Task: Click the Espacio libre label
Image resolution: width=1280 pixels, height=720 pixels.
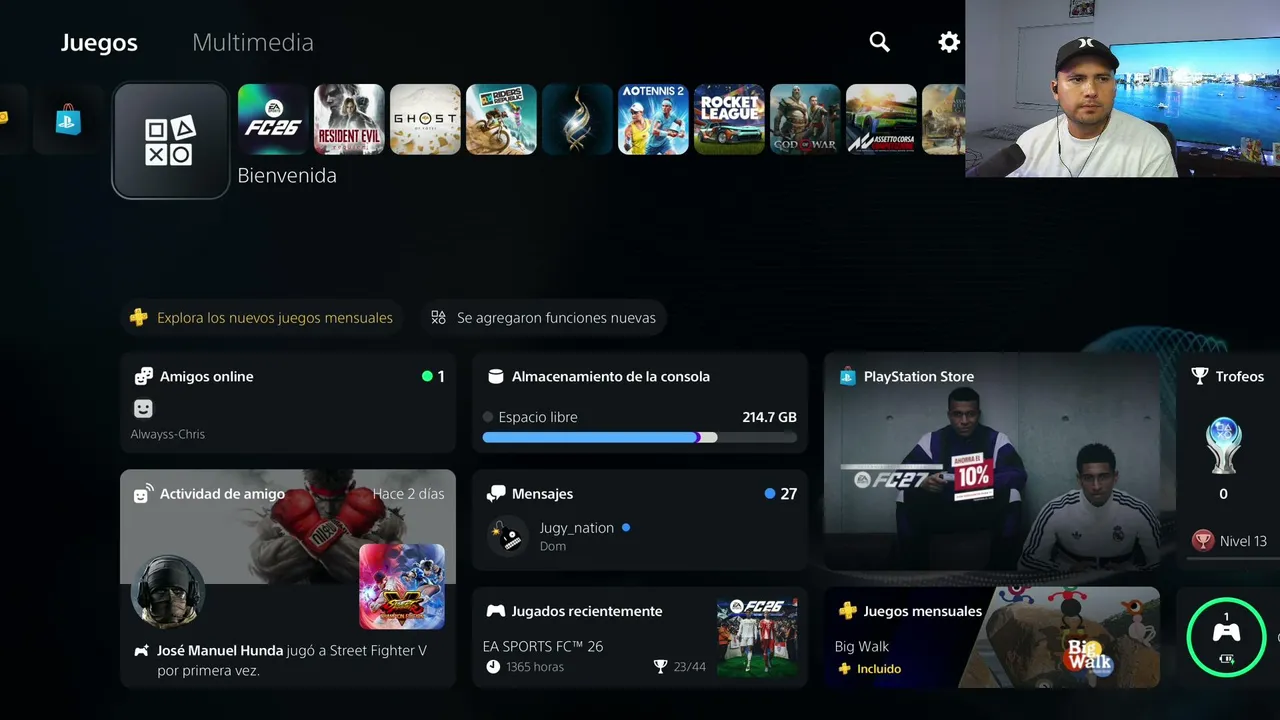Action: click(538, 417)
